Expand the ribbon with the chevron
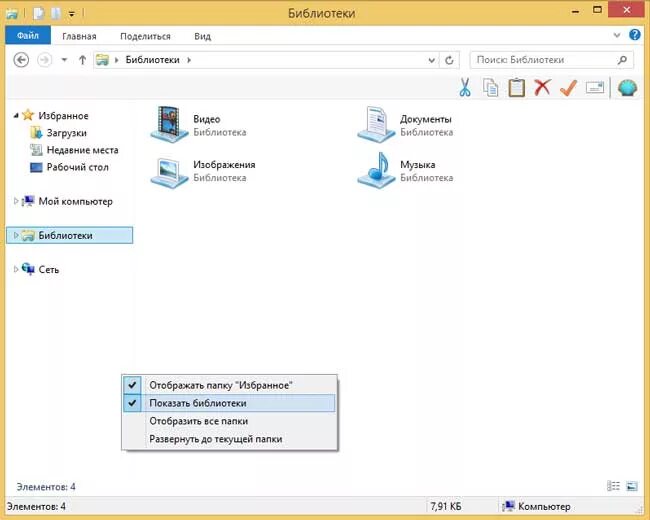650x520 pixels. pyautogui.click(x=617, y=35)
